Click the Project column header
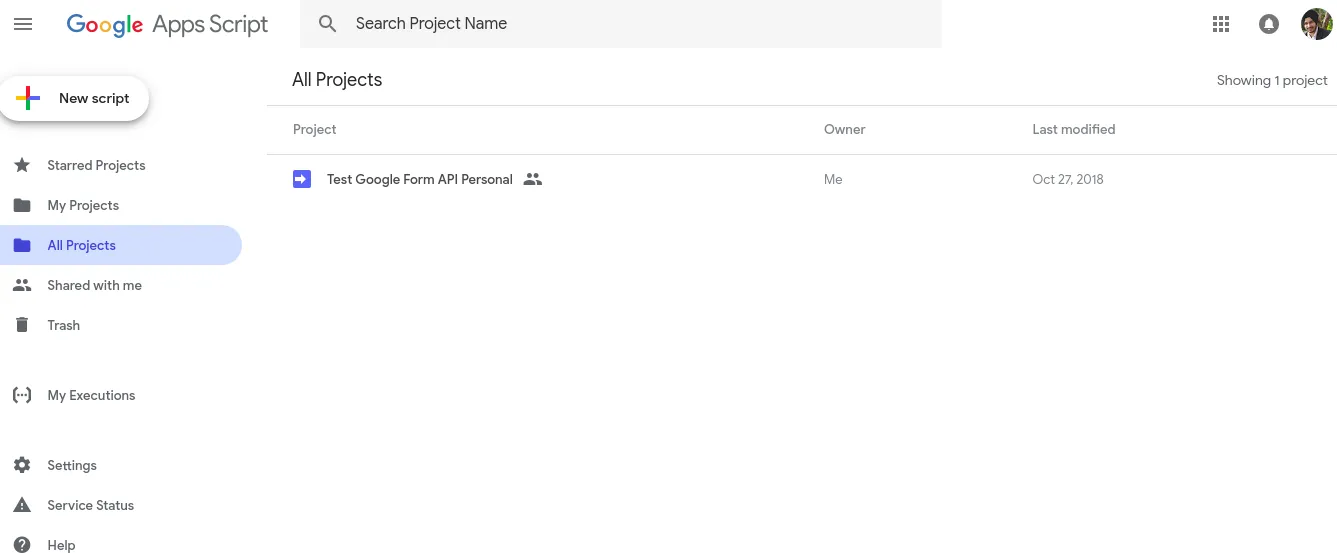 tap(314, 129)
